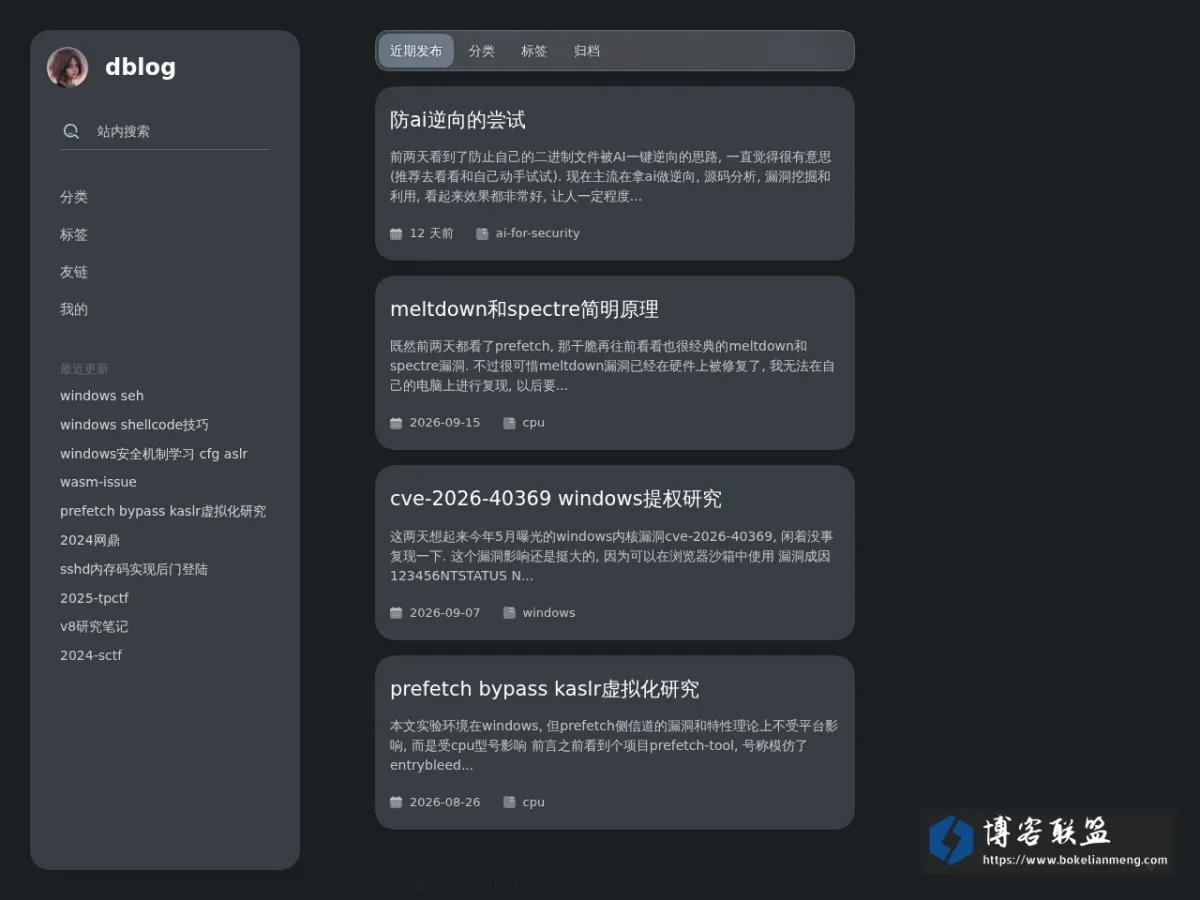Screen dimensions: 1200x900
Task: Open the windows category link
Action: click(x=549, y=613)
